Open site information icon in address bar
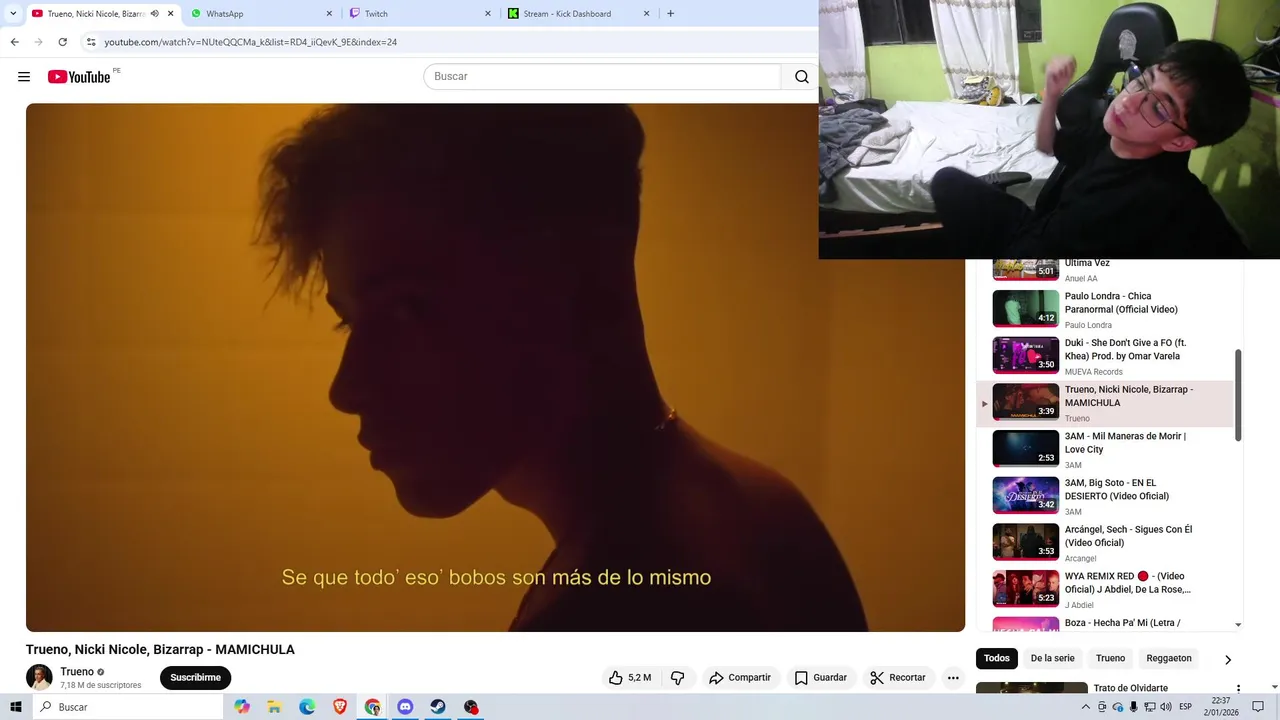 [x=91, y=42]
